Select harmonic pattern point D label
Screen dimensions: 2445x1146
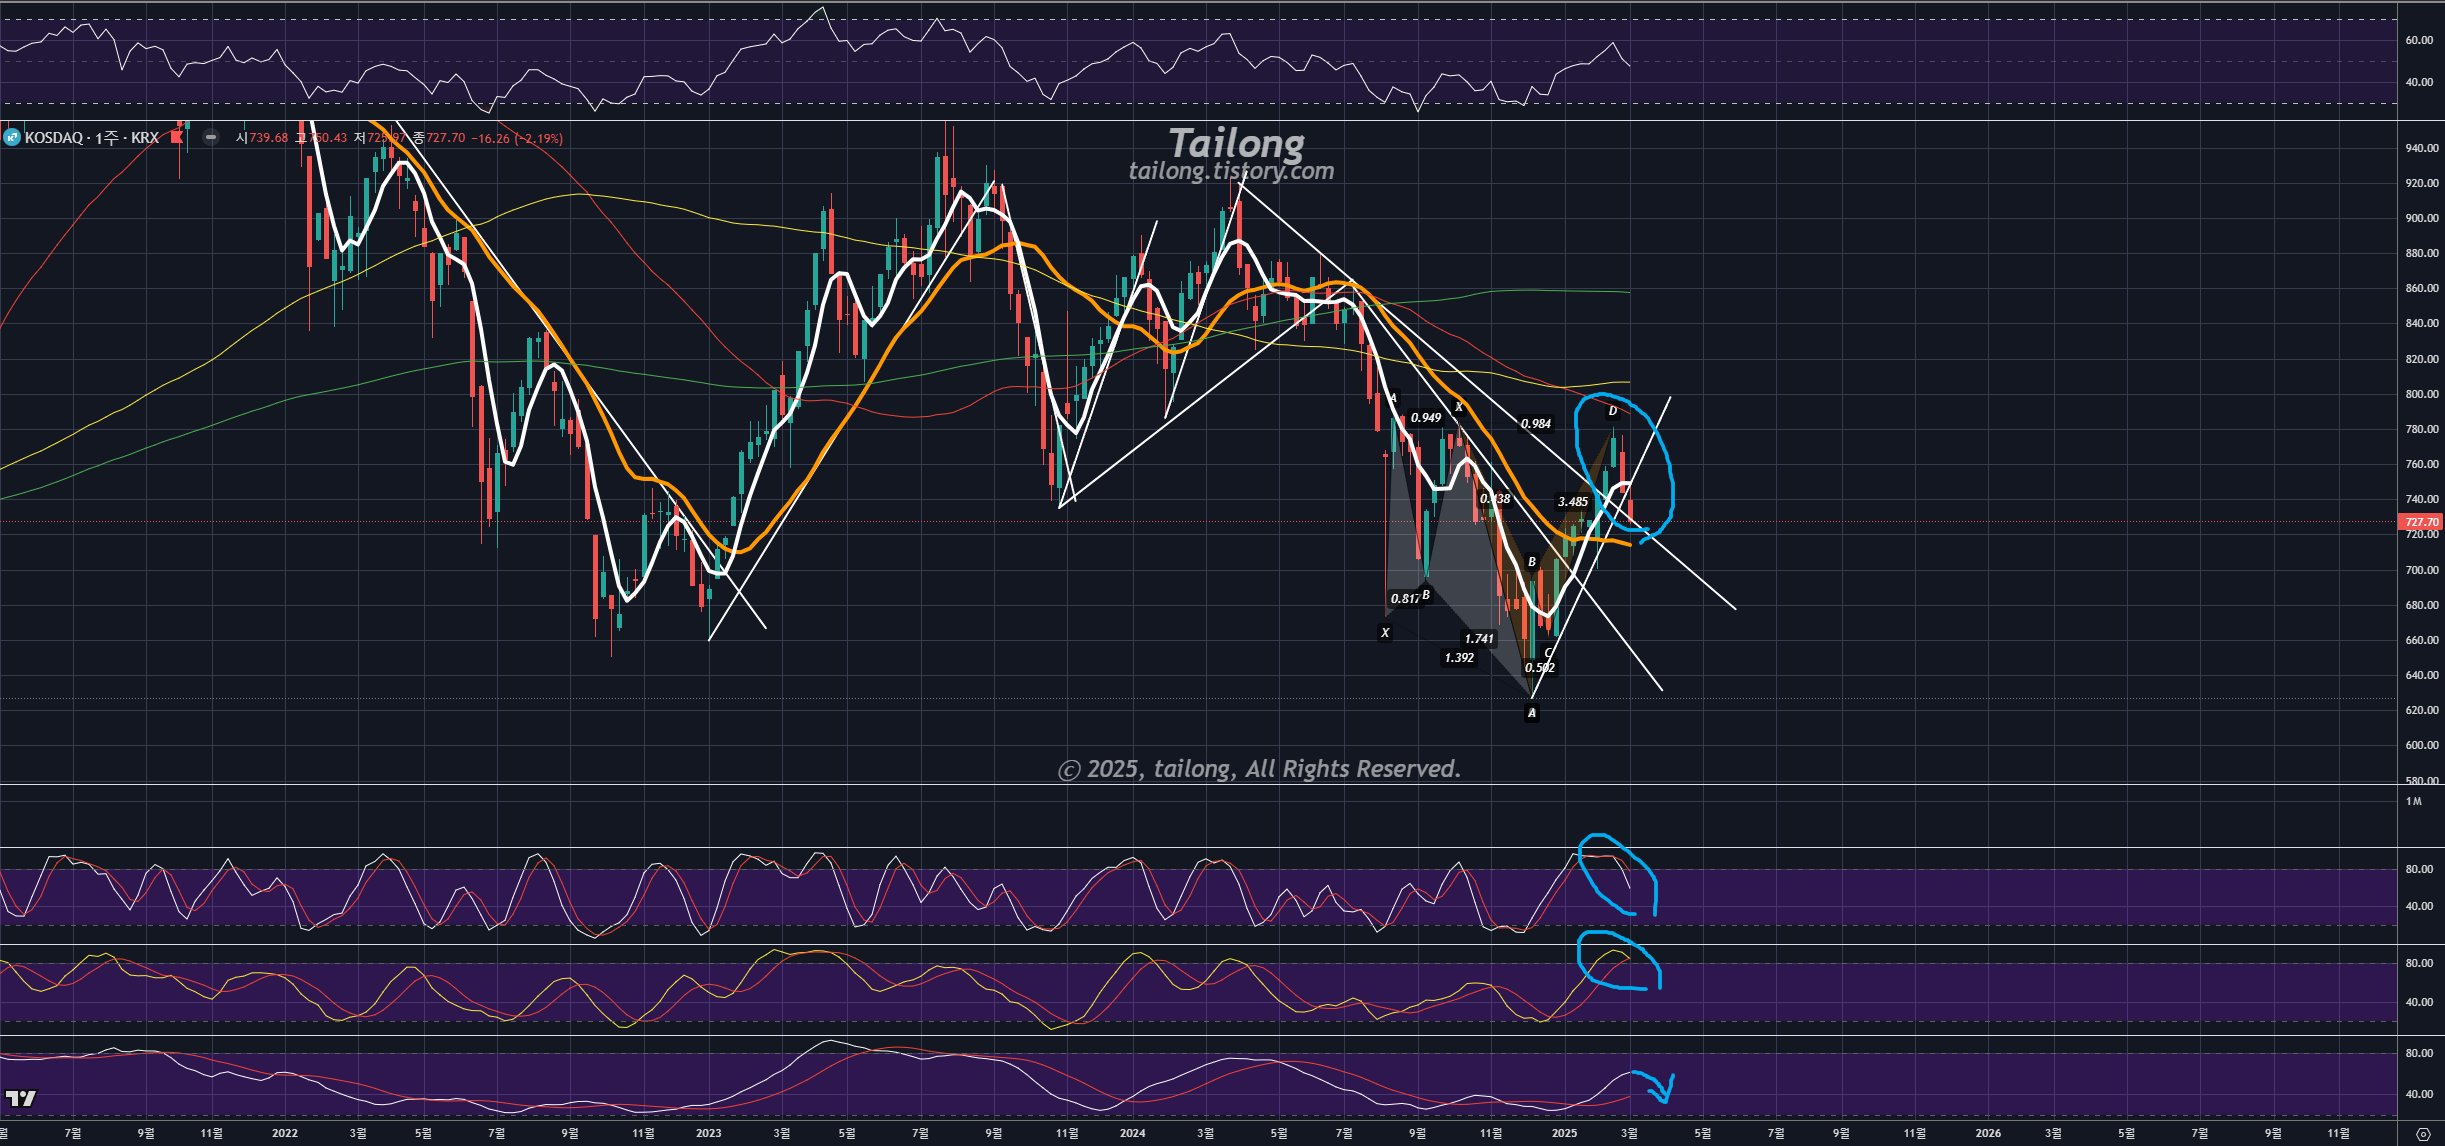pos(1612,411)
